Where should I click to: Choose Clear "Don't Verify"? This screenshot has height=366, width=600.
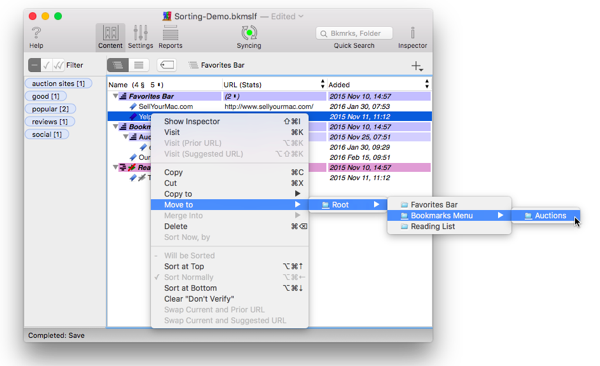[x=230, y=299]
